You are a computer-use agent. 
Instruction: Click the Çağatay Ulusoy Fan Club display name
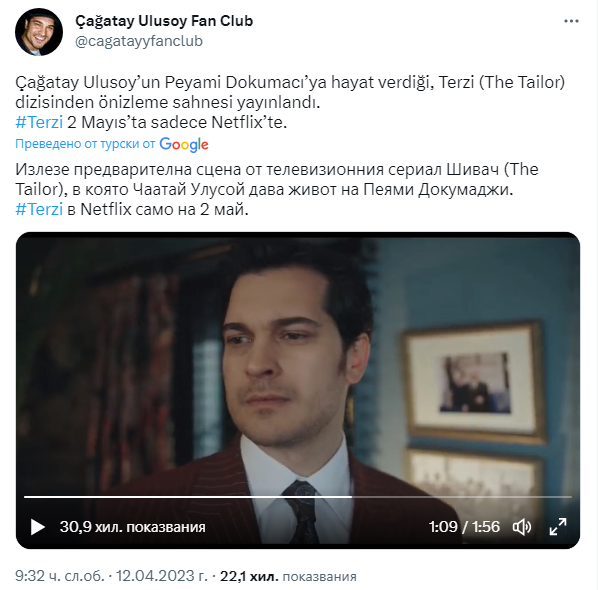[x=164, y=21]
